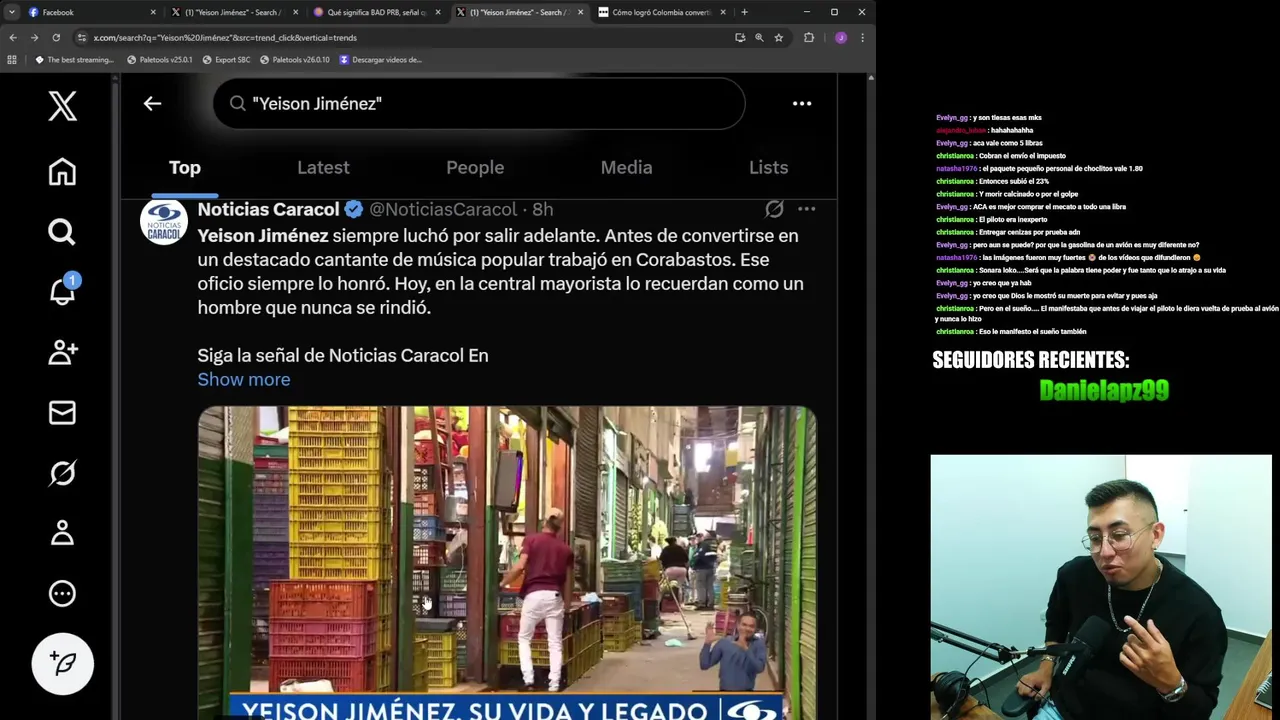The height and width of the screenshot is (720, 1280).
Task: Open the Chrome three-dot menu
Action: [x=862, y=37]
